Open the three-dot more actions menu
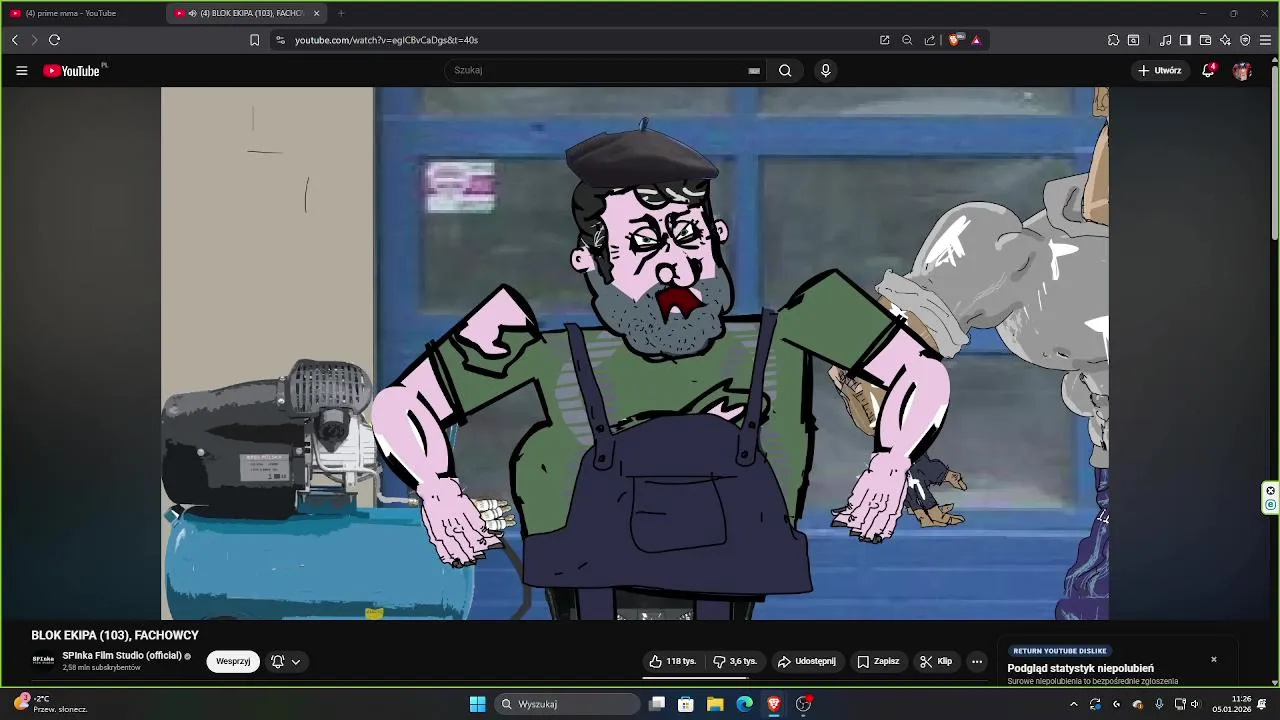 click(977, 661)
